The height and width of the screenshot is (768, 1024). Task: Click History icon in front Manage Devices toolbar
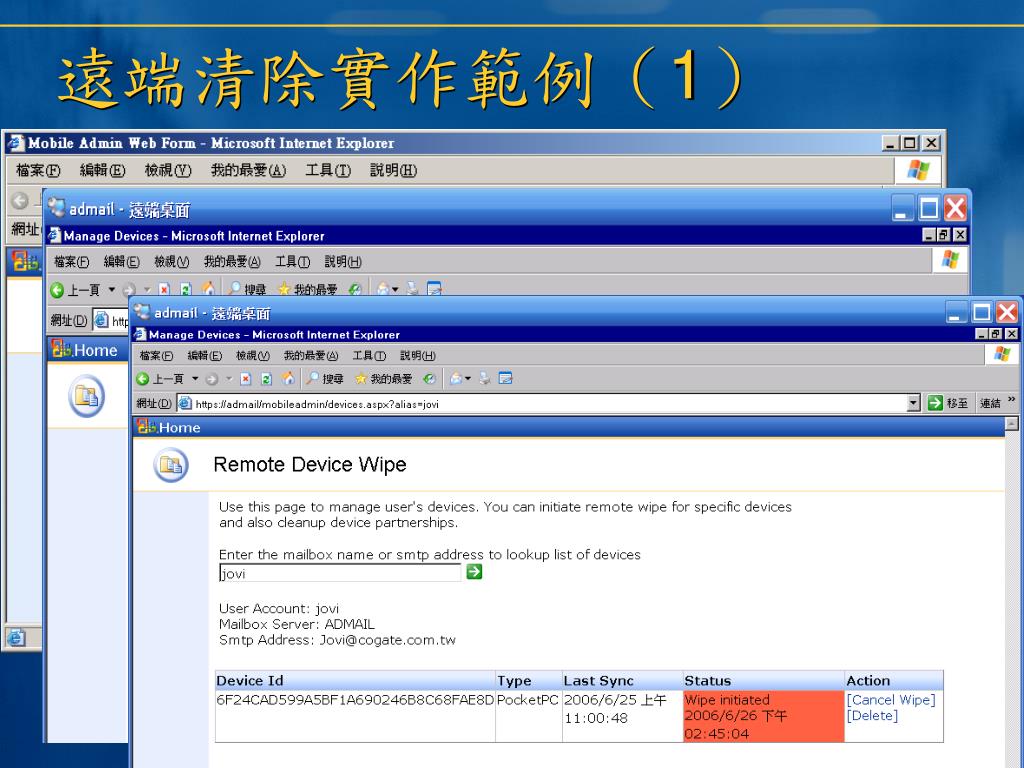(x=429, y=379)
